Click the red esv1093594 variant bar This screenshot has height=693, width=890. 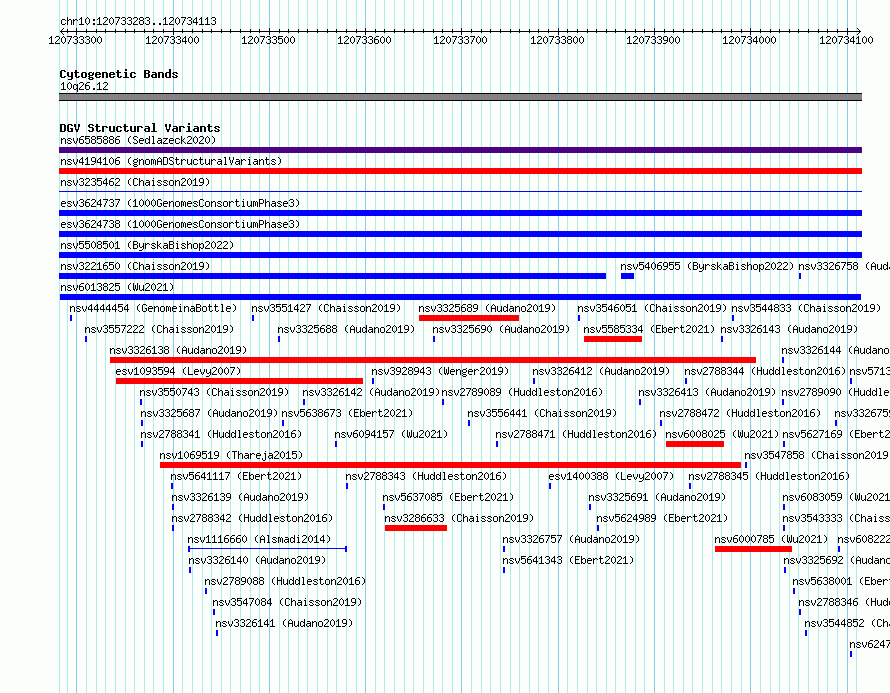tap(239, 381)
